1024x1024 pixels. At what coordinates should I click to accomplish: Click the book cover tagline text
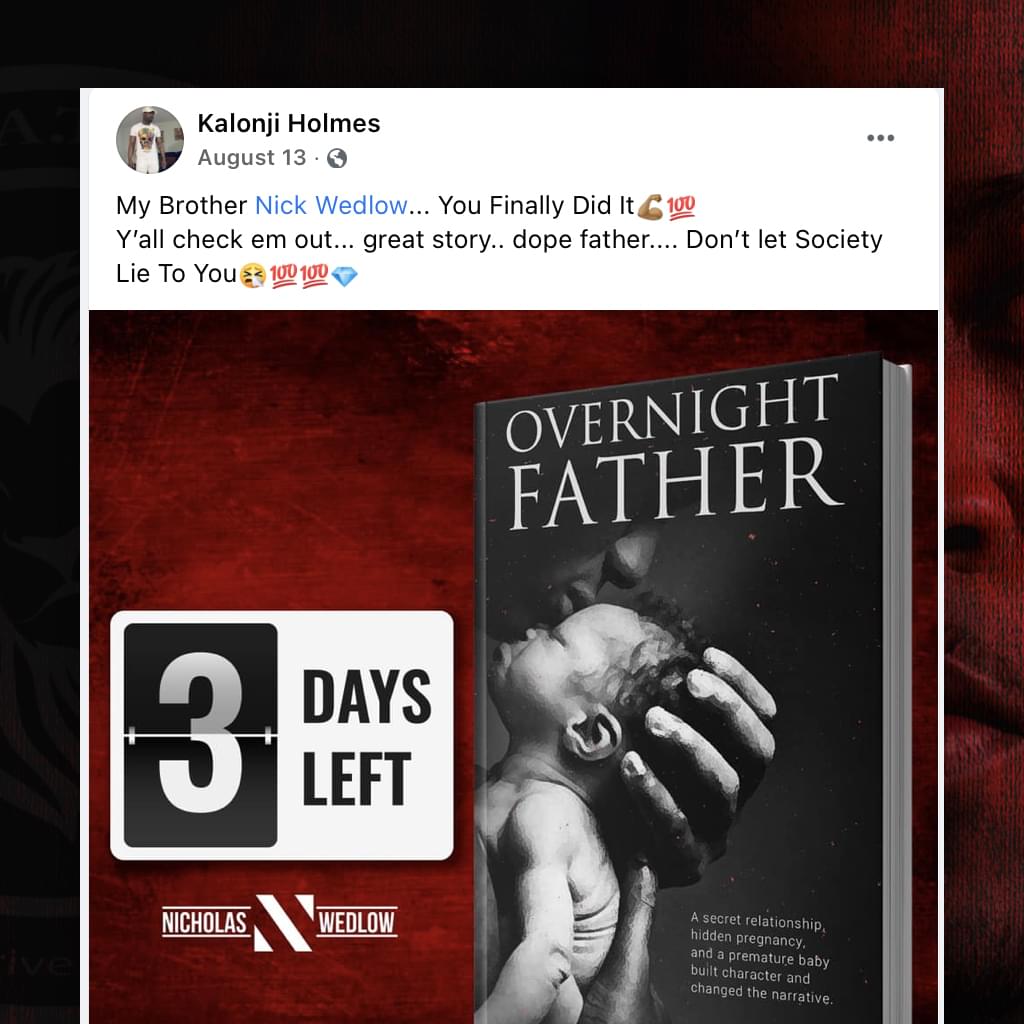(761, 958)
